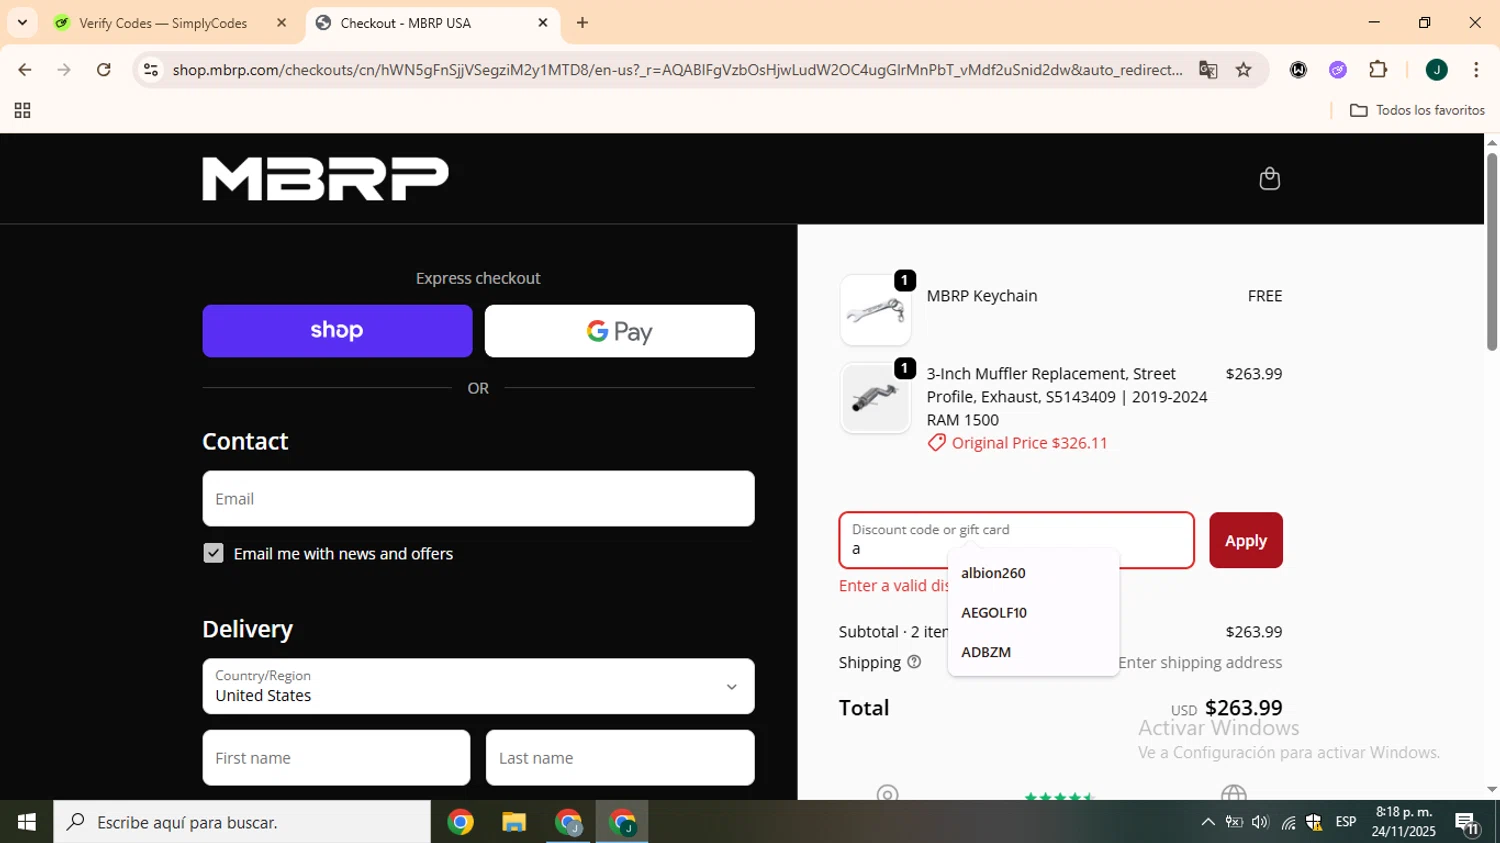Expand the Country/Region dropdown
Image resolution: width=1500 pixels, height=843 pixels.
[x=478, y=686]
